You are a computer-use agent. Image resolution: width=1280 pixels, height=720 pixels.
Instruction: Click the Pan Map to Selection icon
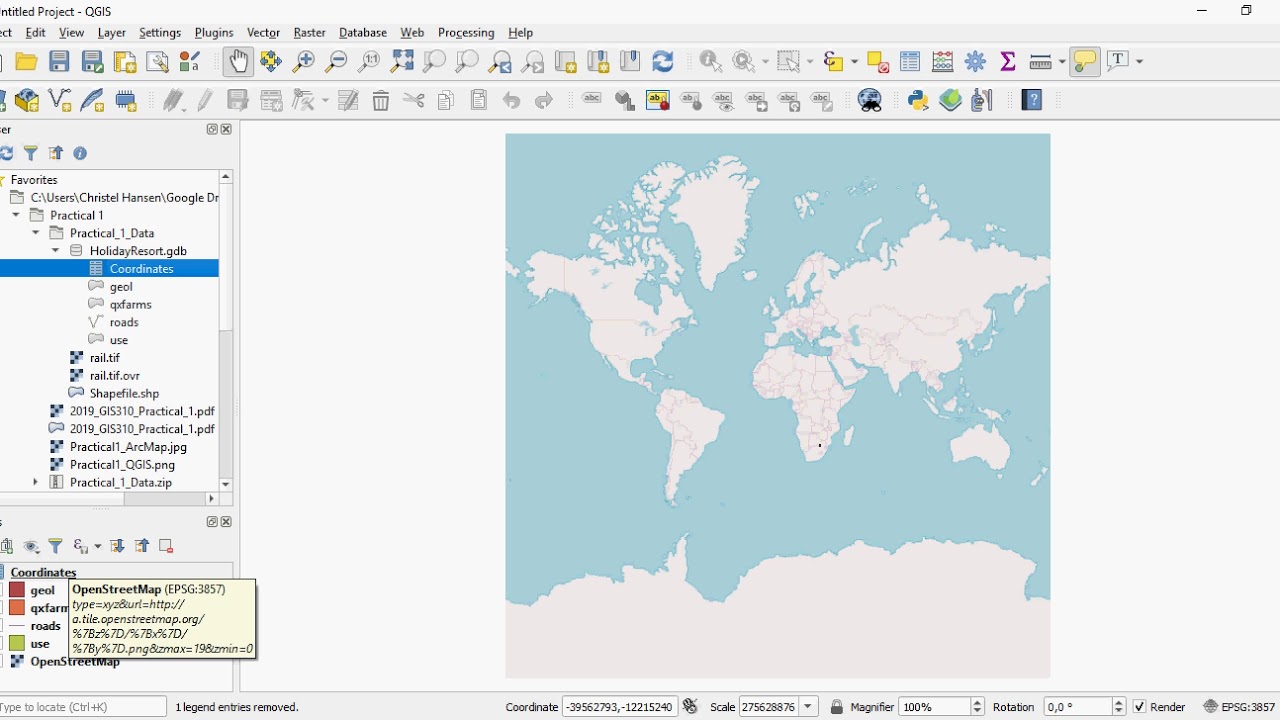click(x=271, y=62)
